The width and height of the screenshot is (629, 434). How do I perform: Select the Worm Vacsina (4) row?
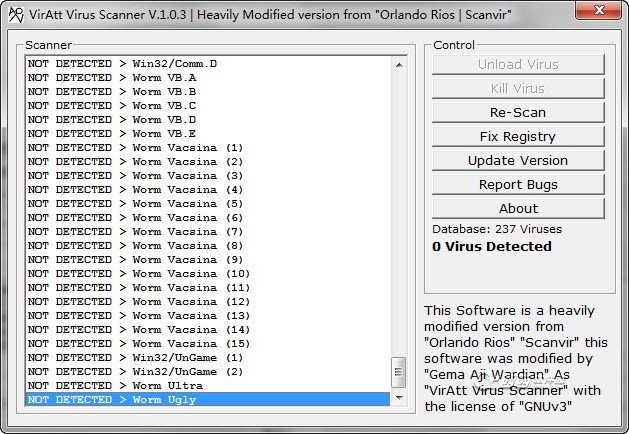click(x=208, y=190)
